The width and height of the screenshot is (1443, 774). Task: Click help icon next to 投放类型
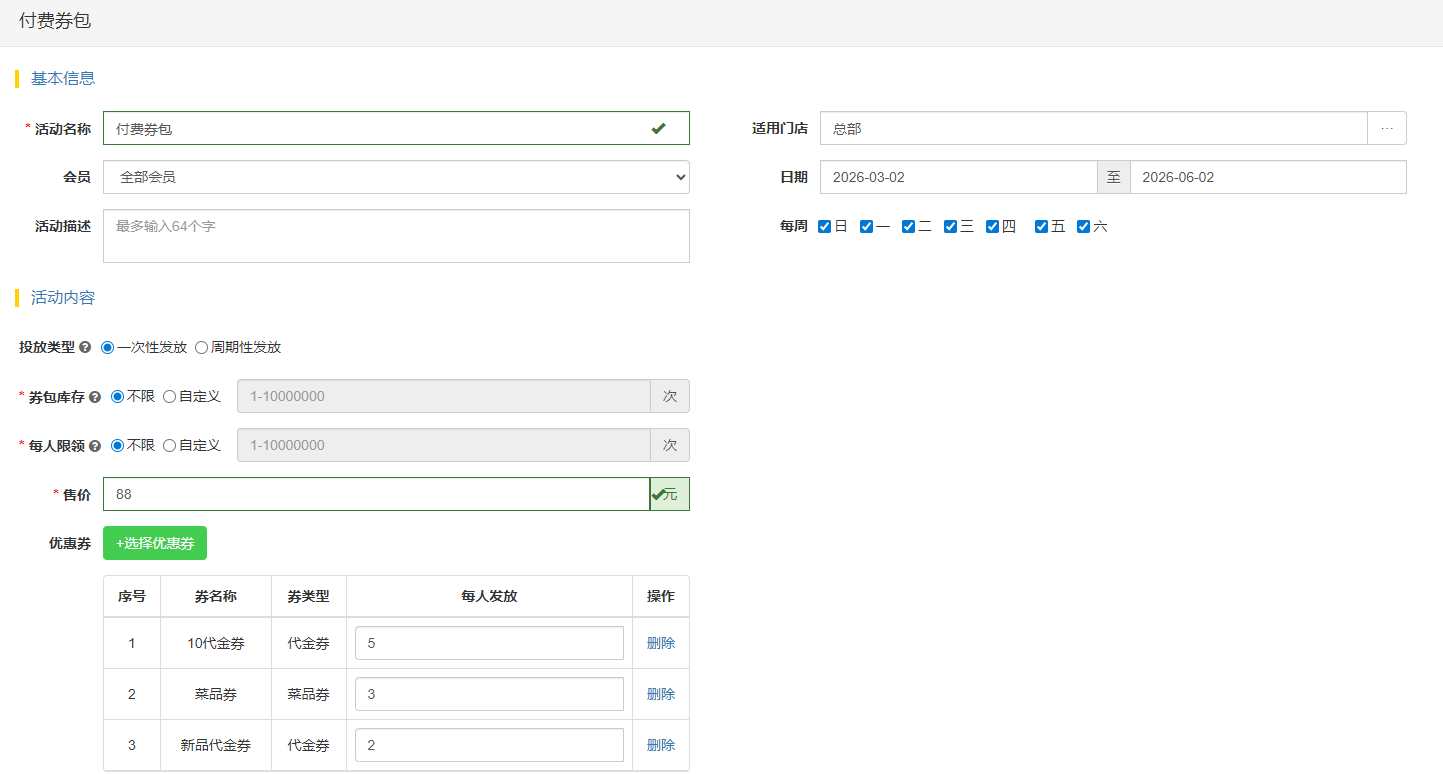(85, 348)
